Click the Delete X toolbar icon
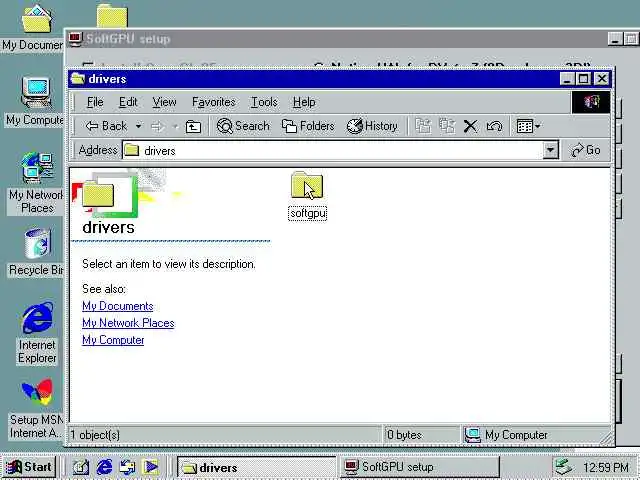Image resolution: width=640 pixels, height=480 pixels. click(470, 127)
